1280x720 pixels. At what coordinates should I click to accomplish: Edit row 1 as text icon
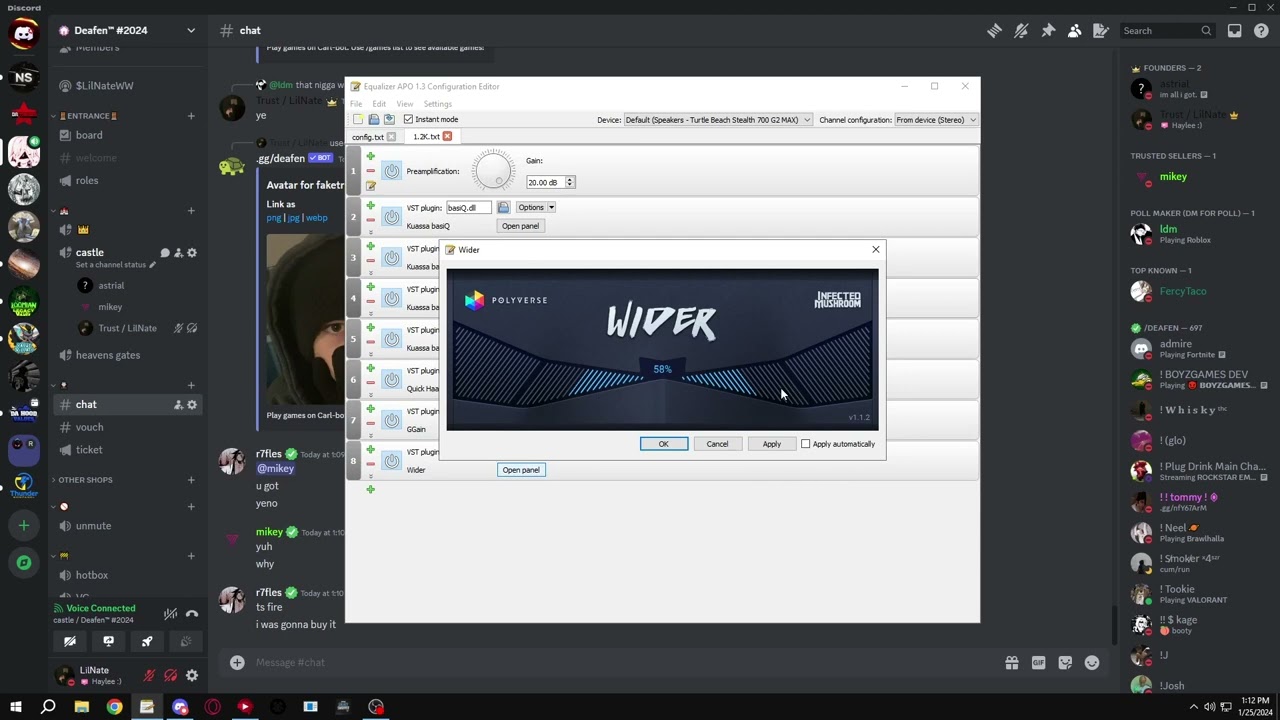tap(370, 185)
